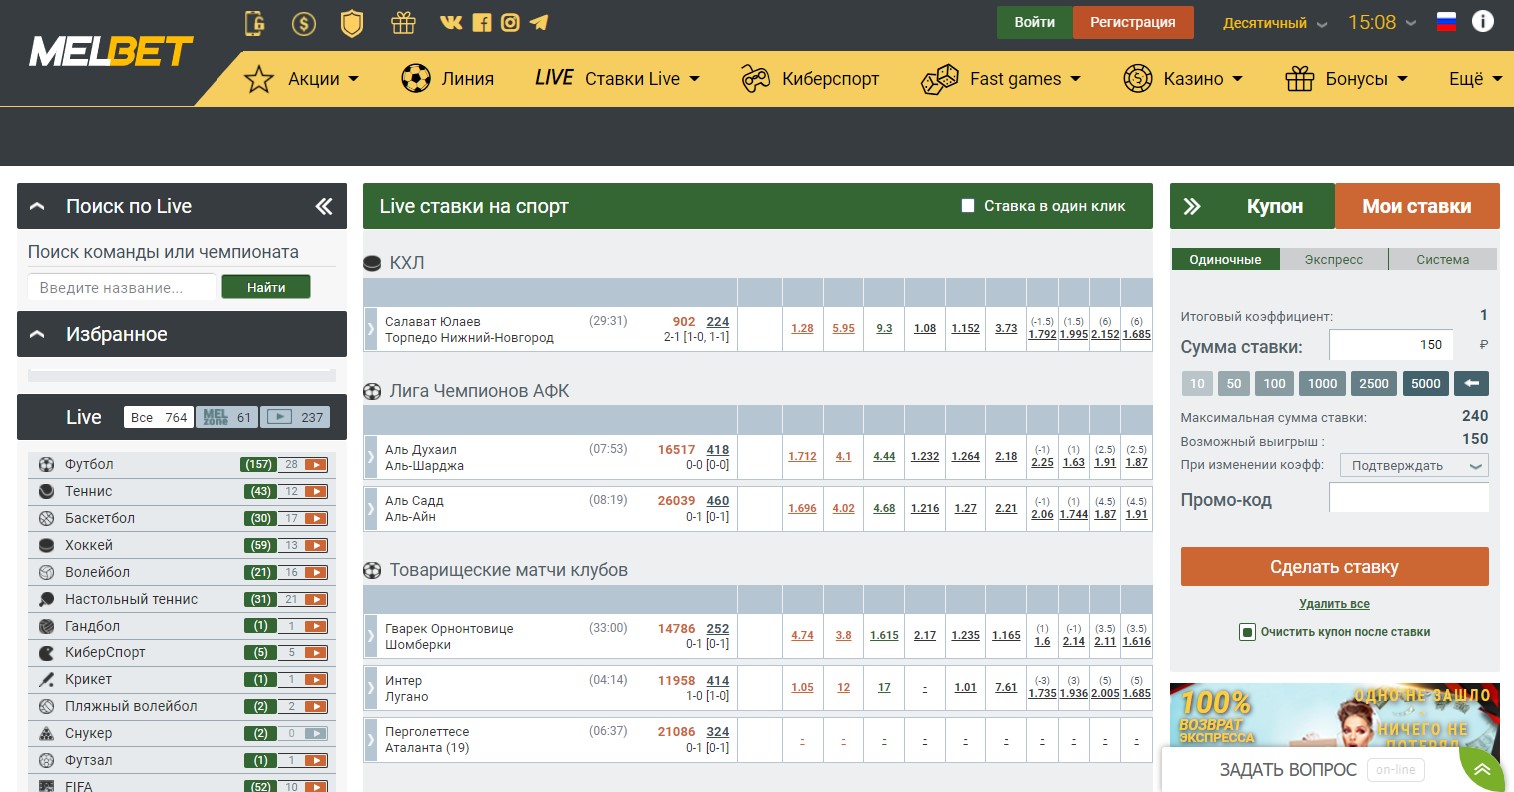Click the Удалить все link
This screenshot has height=792, width=1514.
[x=1334, y=604]
